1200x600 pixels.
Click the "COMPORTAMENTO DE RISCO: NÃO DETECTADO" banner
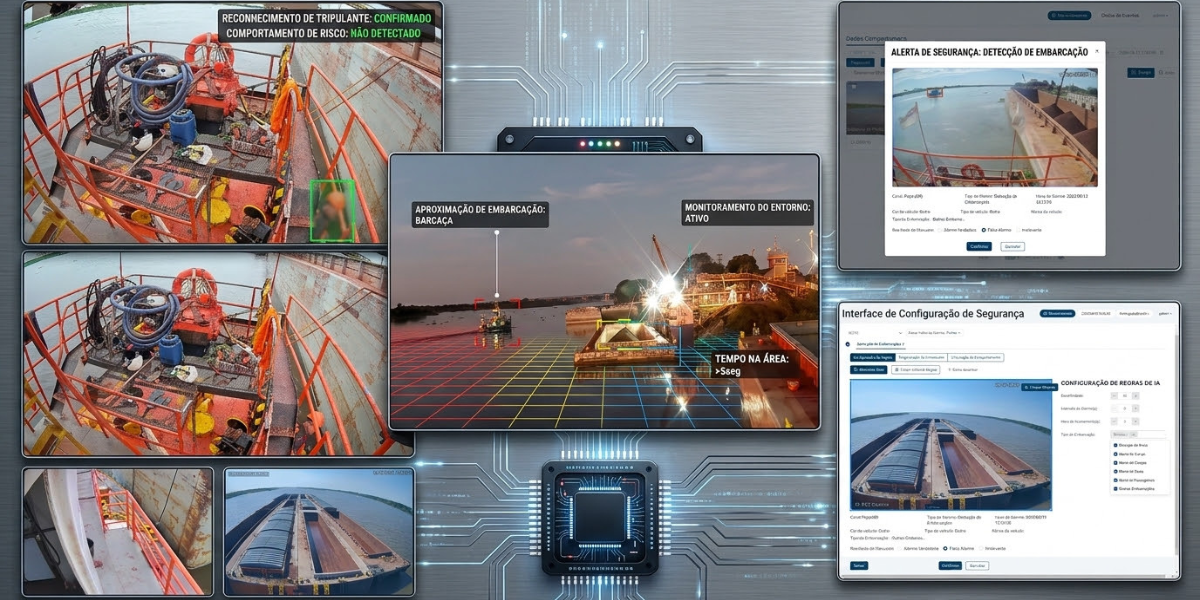pyautogui.click(x=323, y=33)
